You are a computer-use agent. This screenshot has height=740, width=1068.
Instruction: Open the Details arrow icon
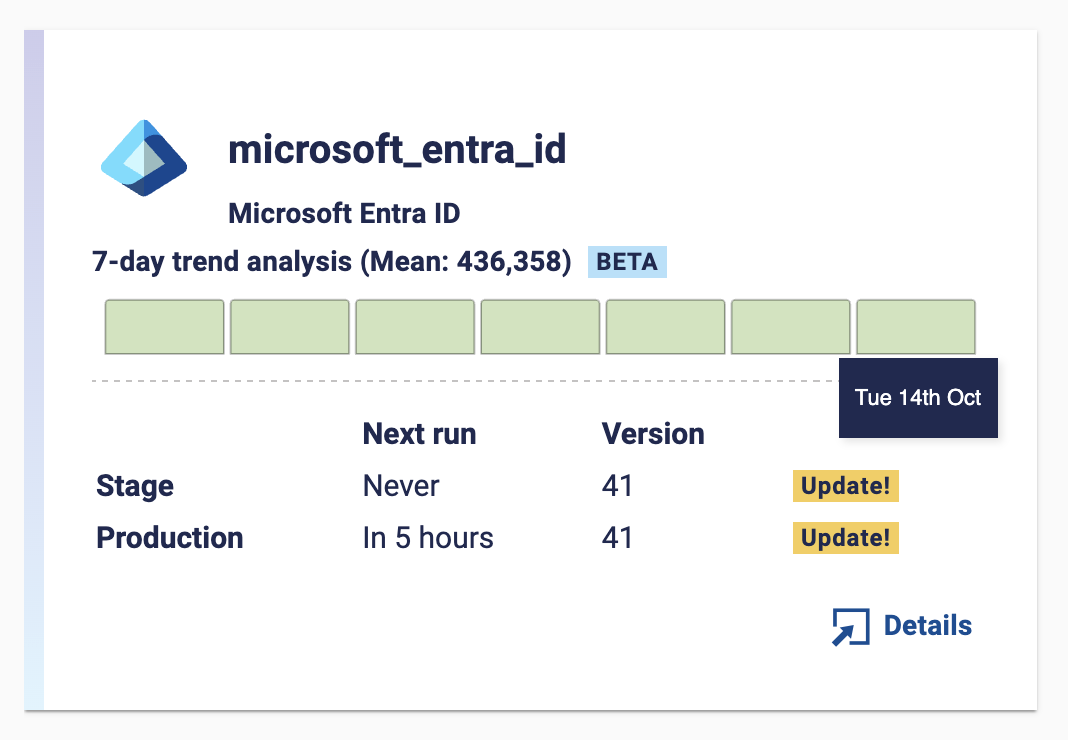point(851,626)
